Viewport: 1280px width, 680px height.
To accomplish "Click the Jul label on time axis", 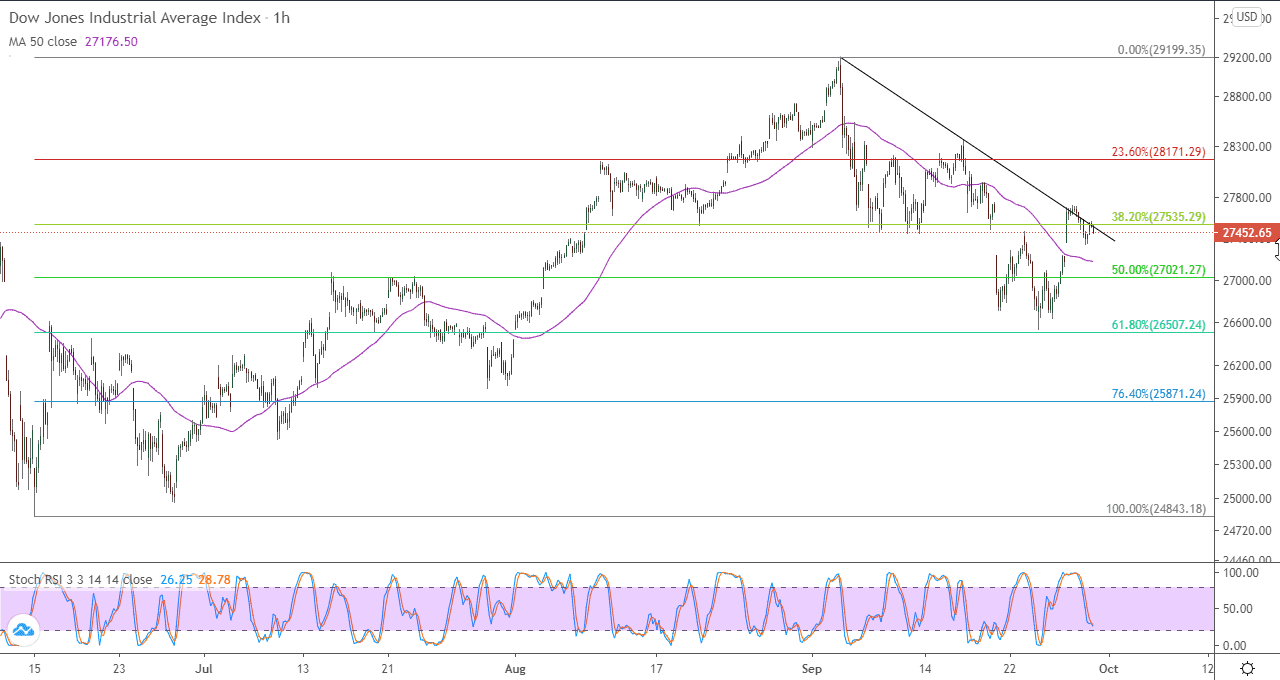I will 203,667.
